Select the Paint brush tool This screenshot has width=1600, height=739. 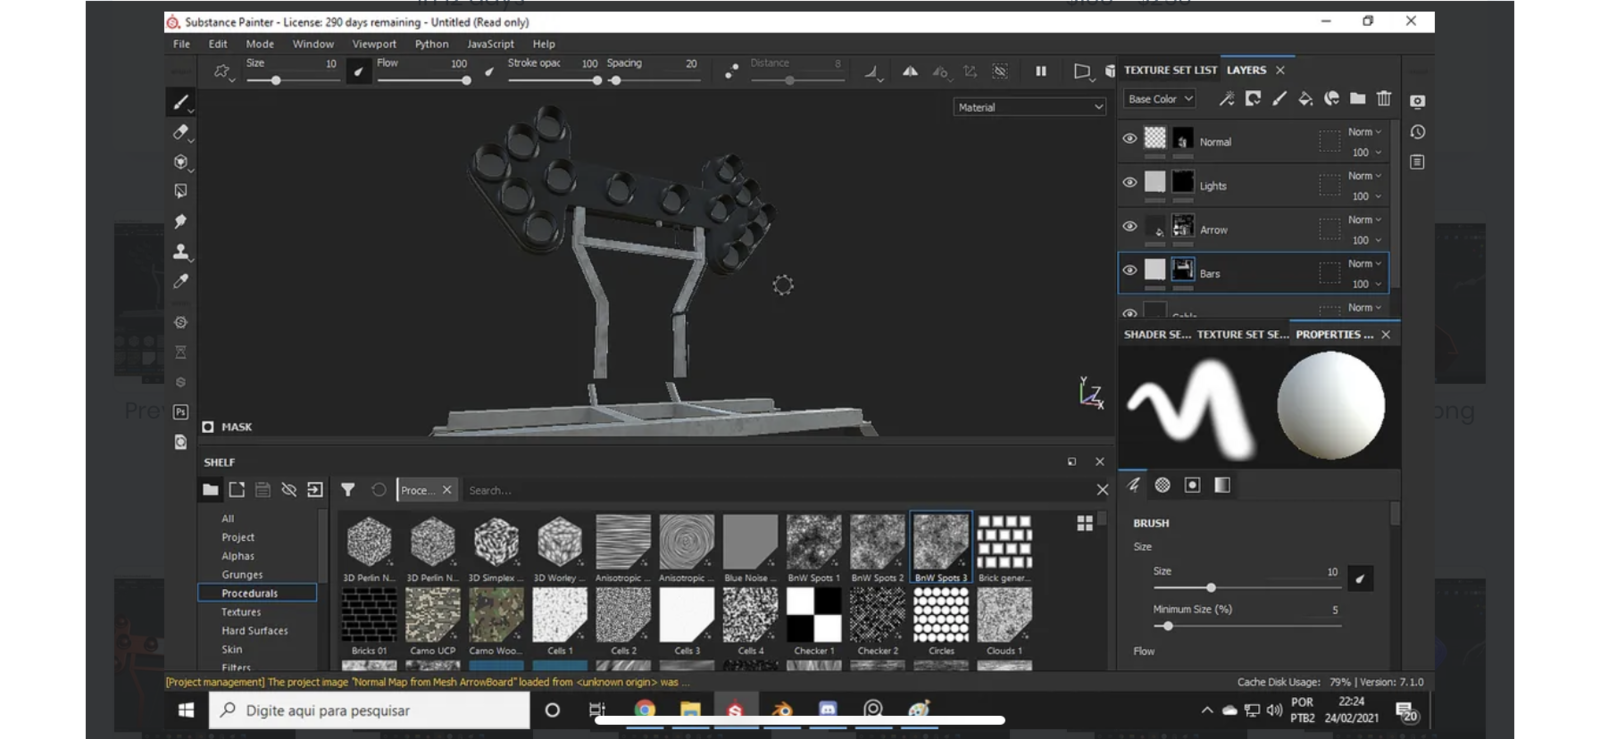coord(180,102)
